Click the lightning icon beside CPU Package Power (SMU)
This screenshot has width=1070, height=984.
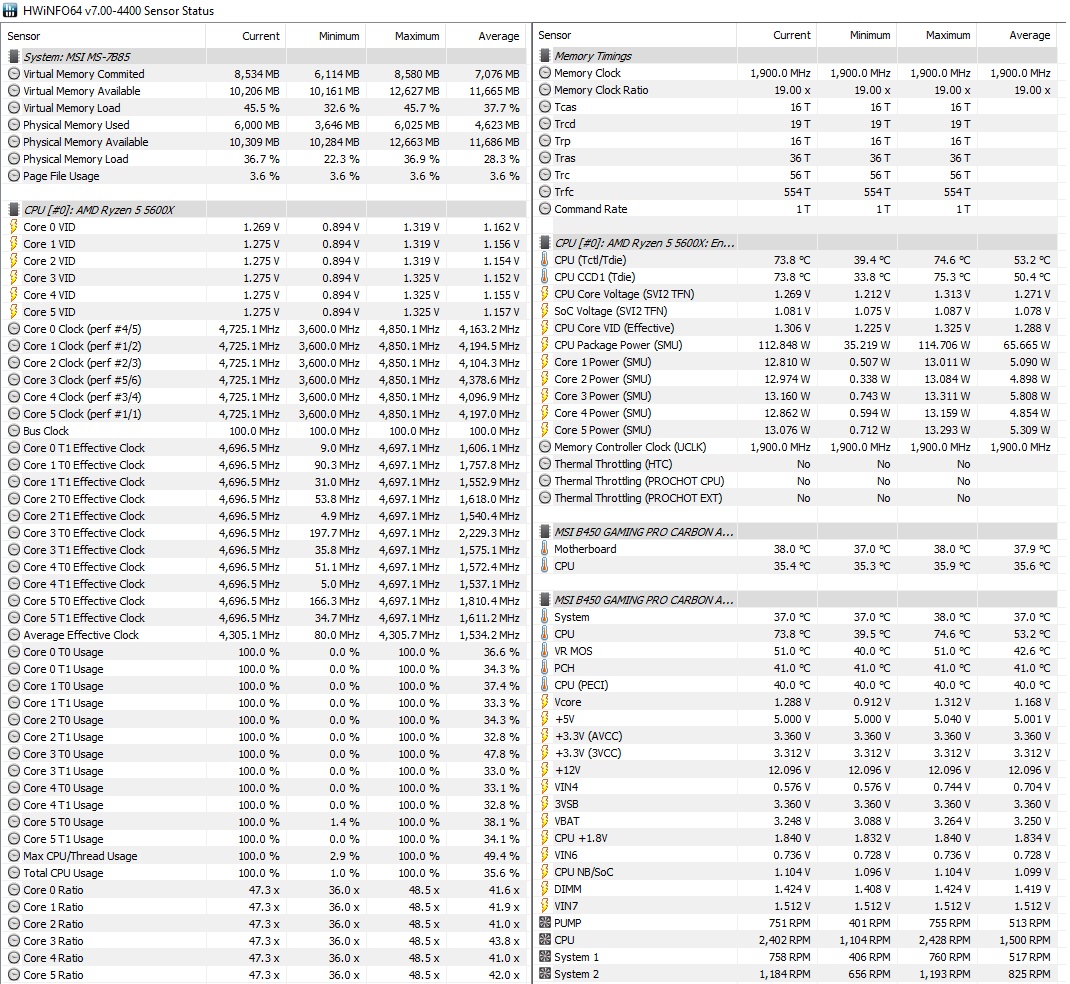tap(545, 345)
